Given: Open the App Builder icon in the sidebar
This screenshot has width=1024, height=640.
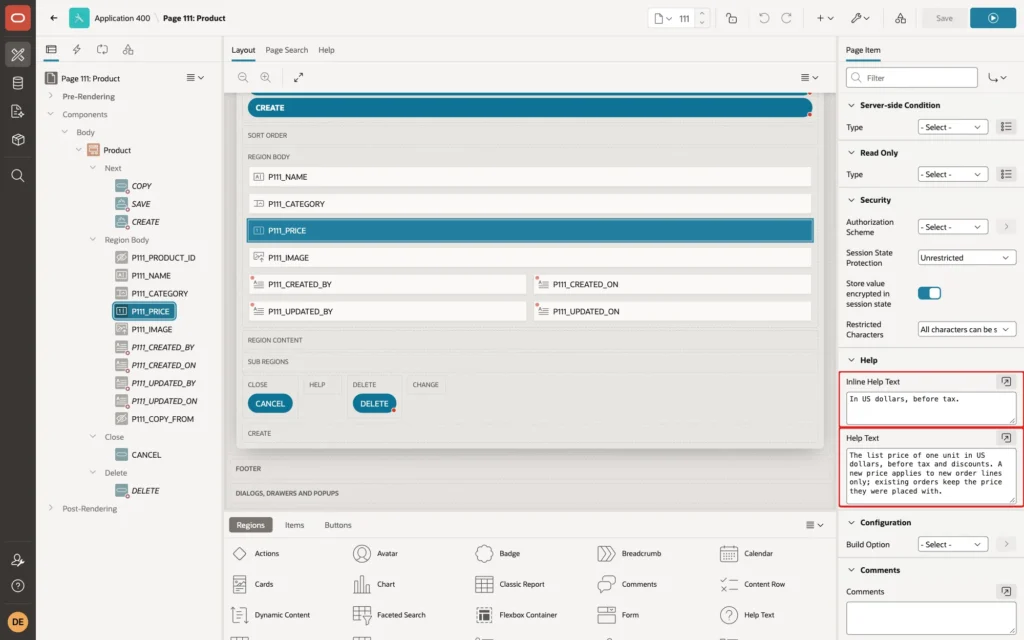Looking at the screenshot, I should 18,55.
